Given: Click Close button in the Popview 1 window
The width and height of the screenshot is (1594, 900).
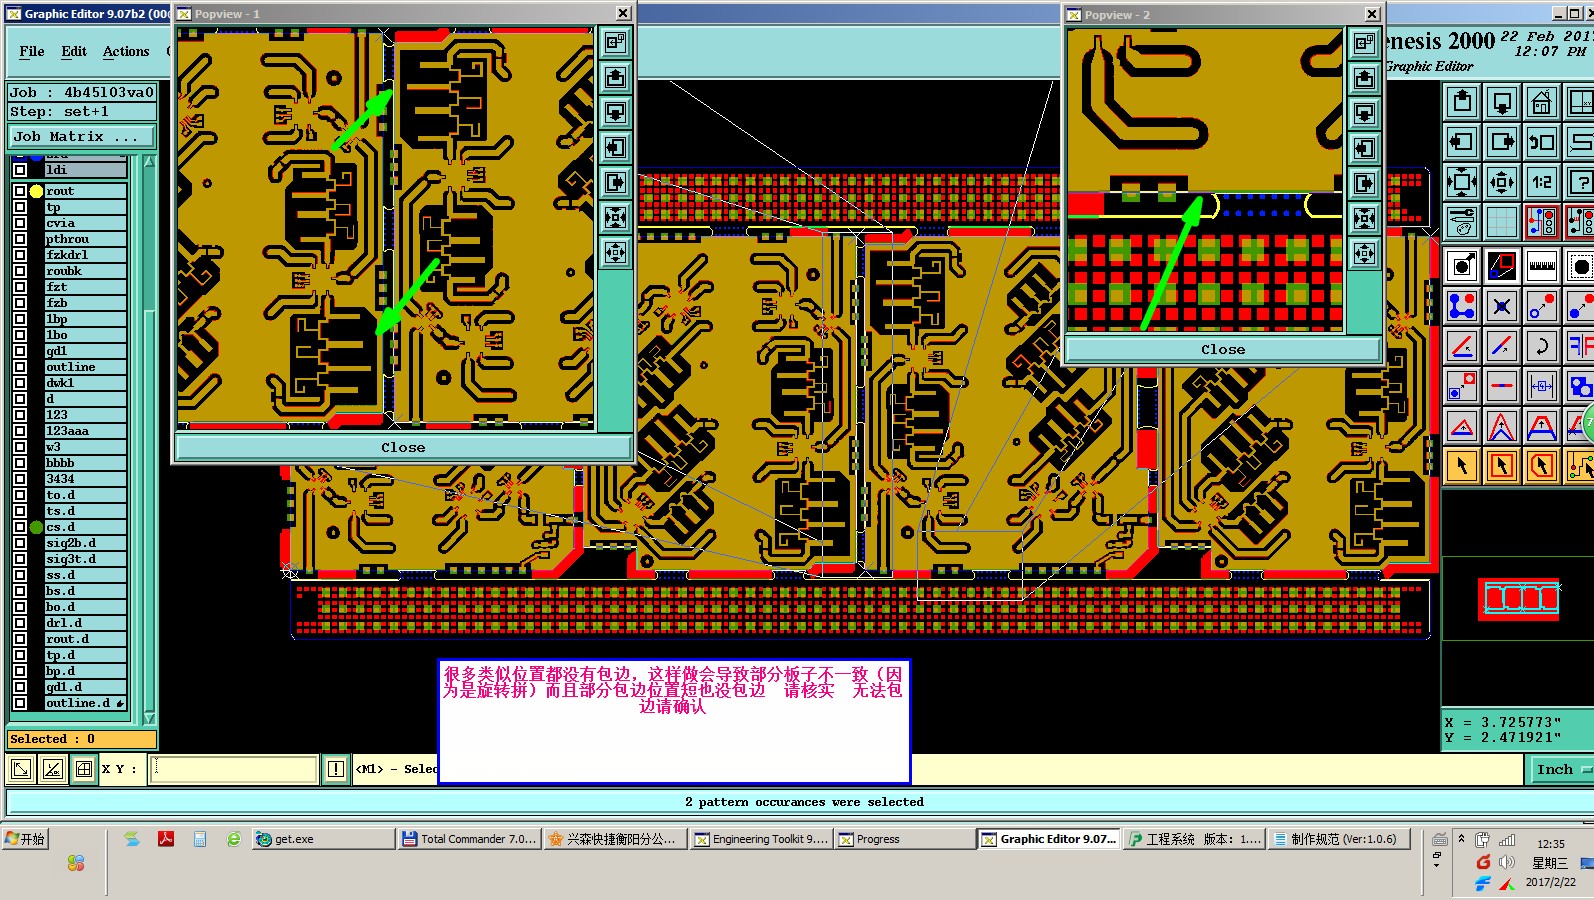Looking at the screenshot, I should [403, 447].
